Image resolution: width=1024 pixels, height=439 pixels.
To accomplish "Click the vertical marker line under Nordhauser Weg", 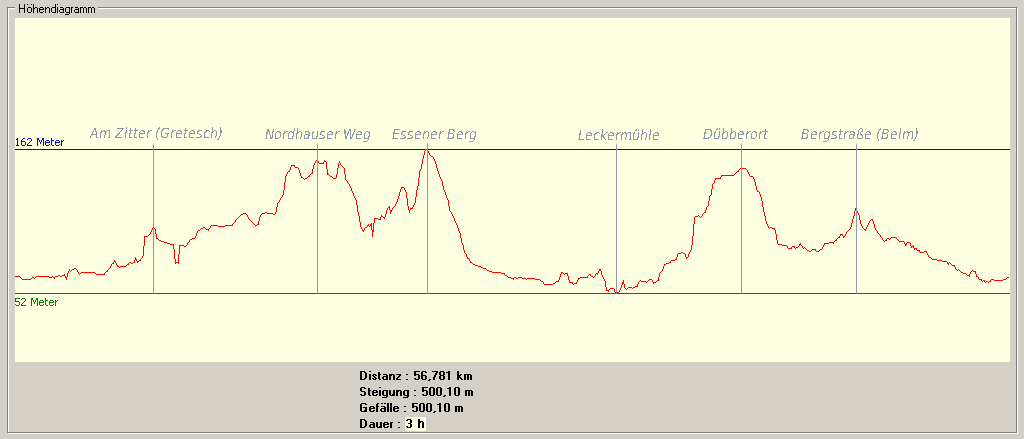I will [317, 240].
